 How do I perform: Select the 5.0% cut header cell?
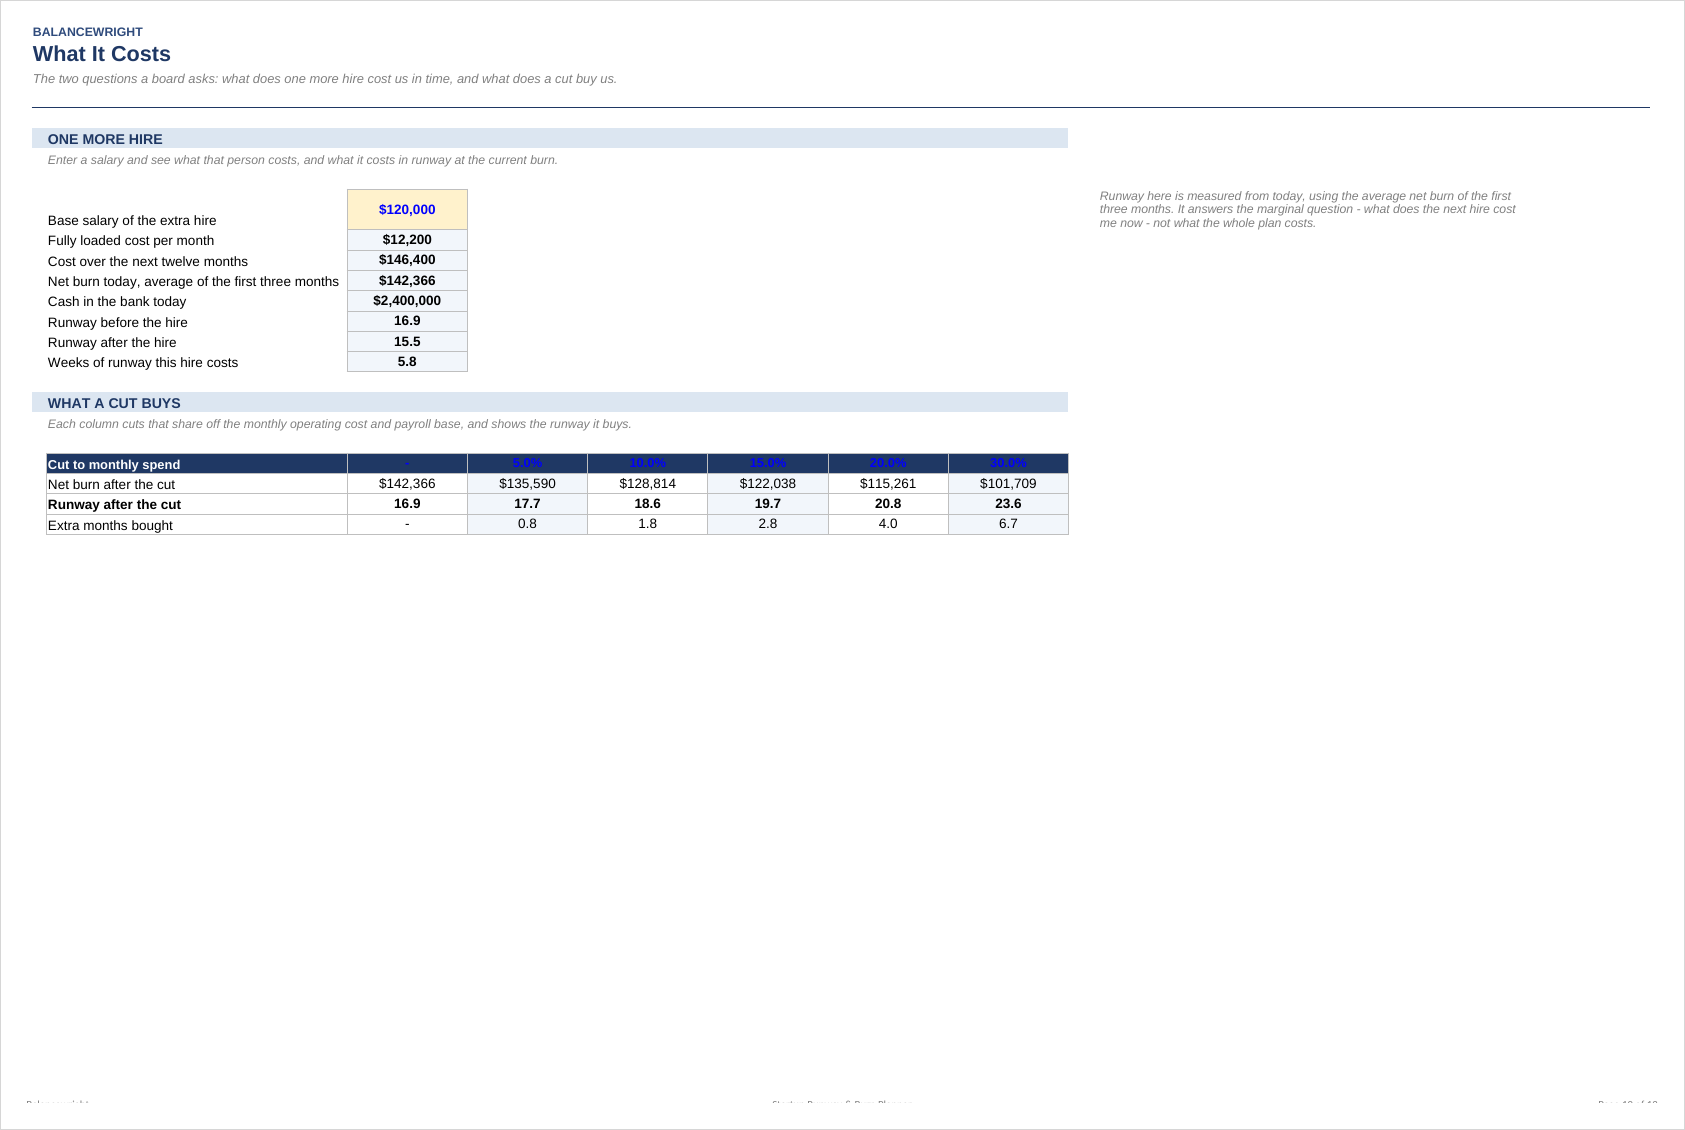[x=527, y=464]
